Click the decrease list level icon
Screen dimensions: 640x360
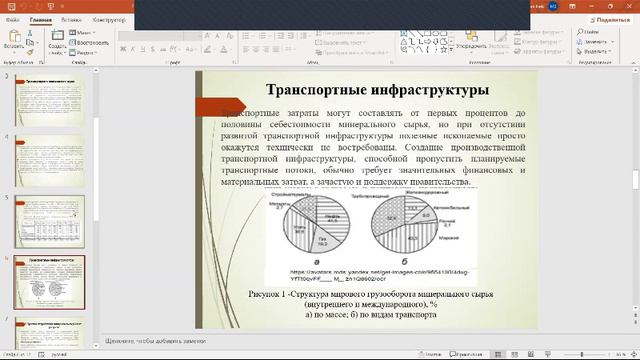coord(280,36)
